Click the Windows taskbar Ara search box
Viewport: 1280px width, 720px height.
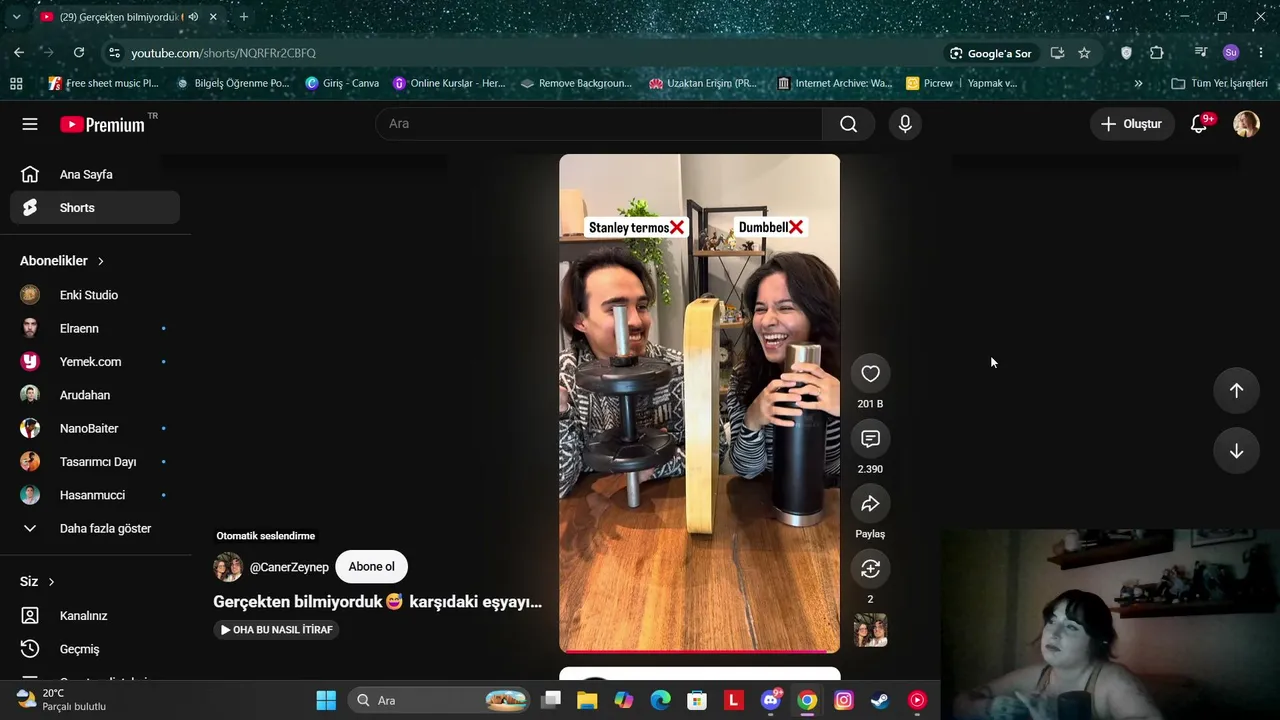pos(440,700)
